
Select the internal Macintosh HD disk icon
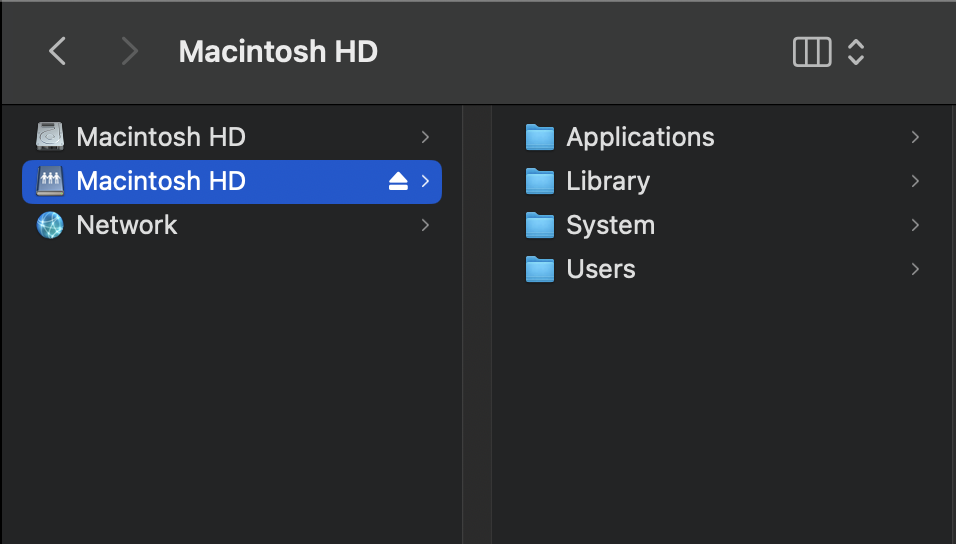(50, 136)
